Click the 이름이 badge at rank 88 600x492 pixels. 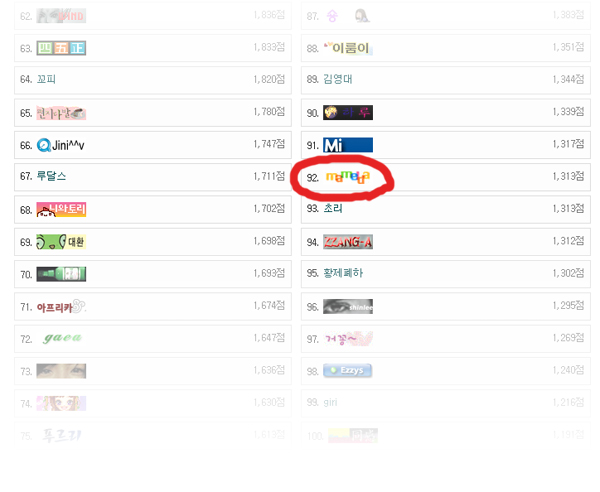pos(348,48)
